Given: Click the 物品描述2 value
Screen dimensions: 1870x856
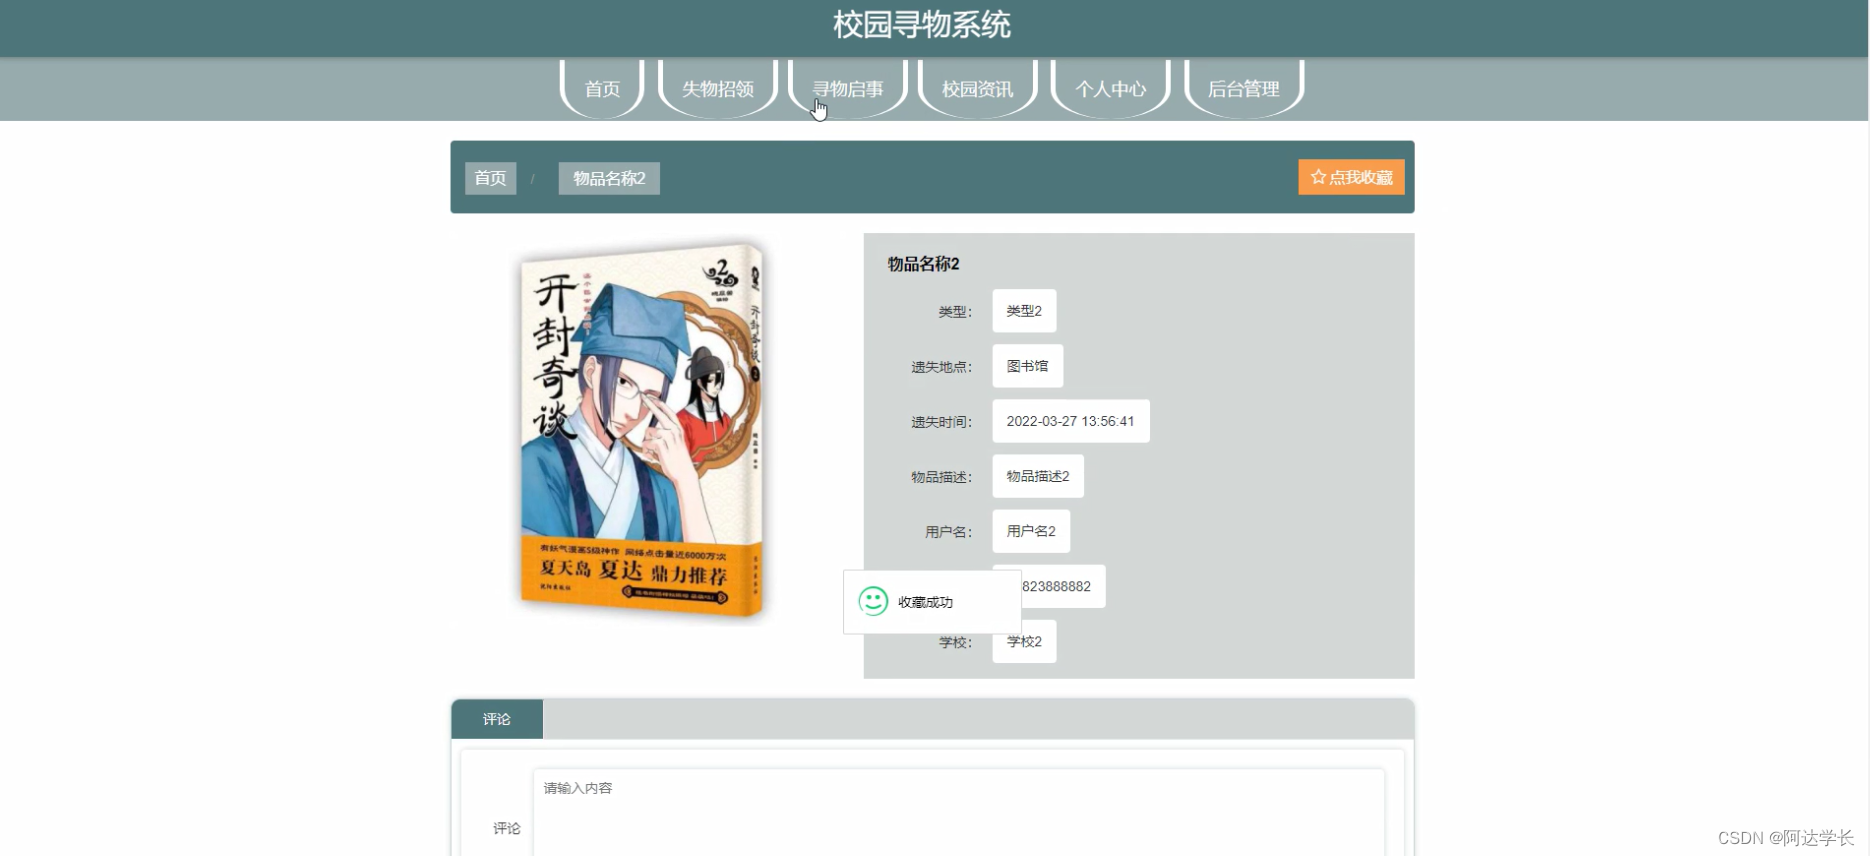Looking at the screenshot, I should click(x=1038, y=476).
